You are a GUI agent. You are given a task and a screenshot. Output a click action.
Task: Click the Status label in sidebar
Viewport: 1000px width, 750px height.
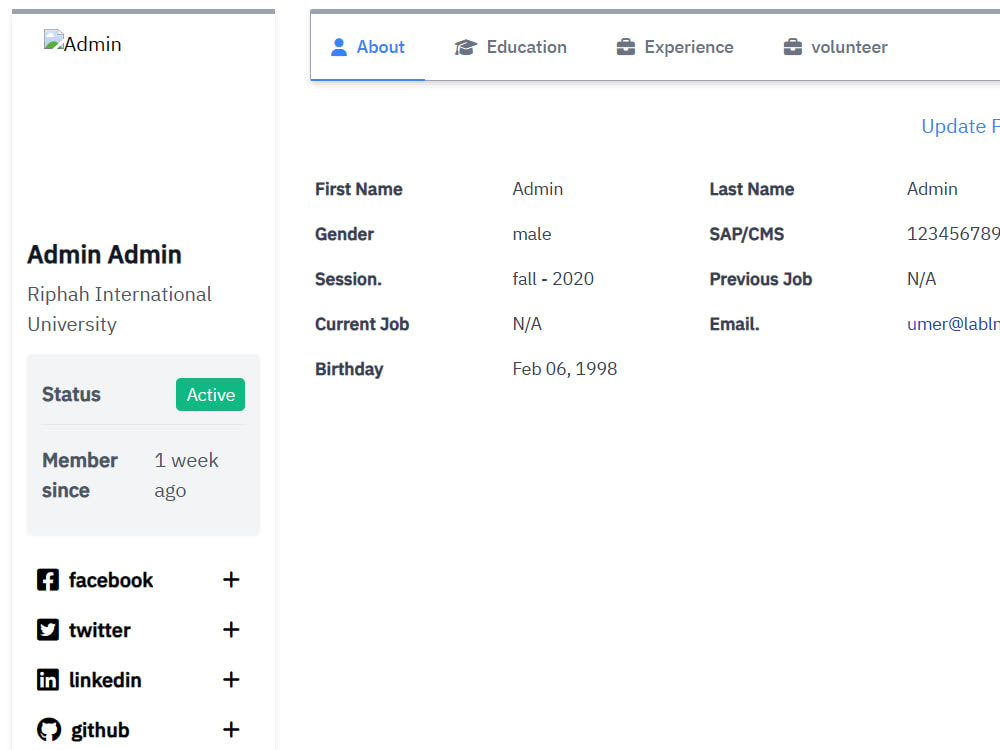[71, 394]
